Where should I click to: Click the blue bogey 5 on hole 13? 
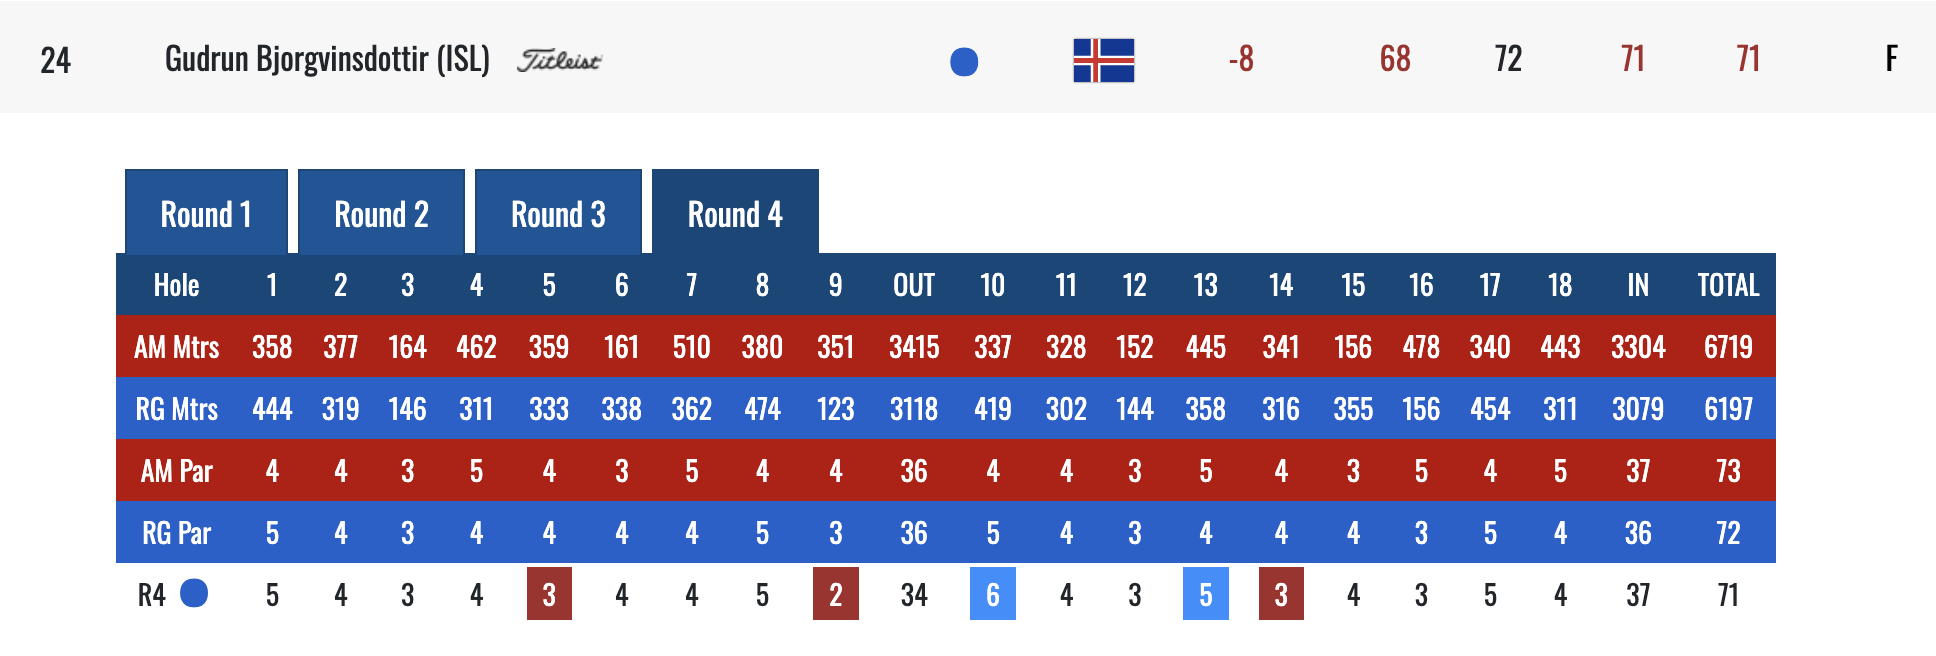click(1205, 595)
